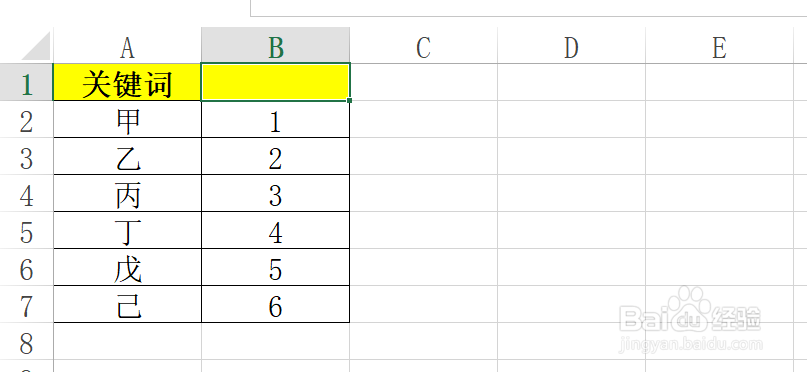Click the cell with value 6
The image size is (807, 372).
(275, 304)
